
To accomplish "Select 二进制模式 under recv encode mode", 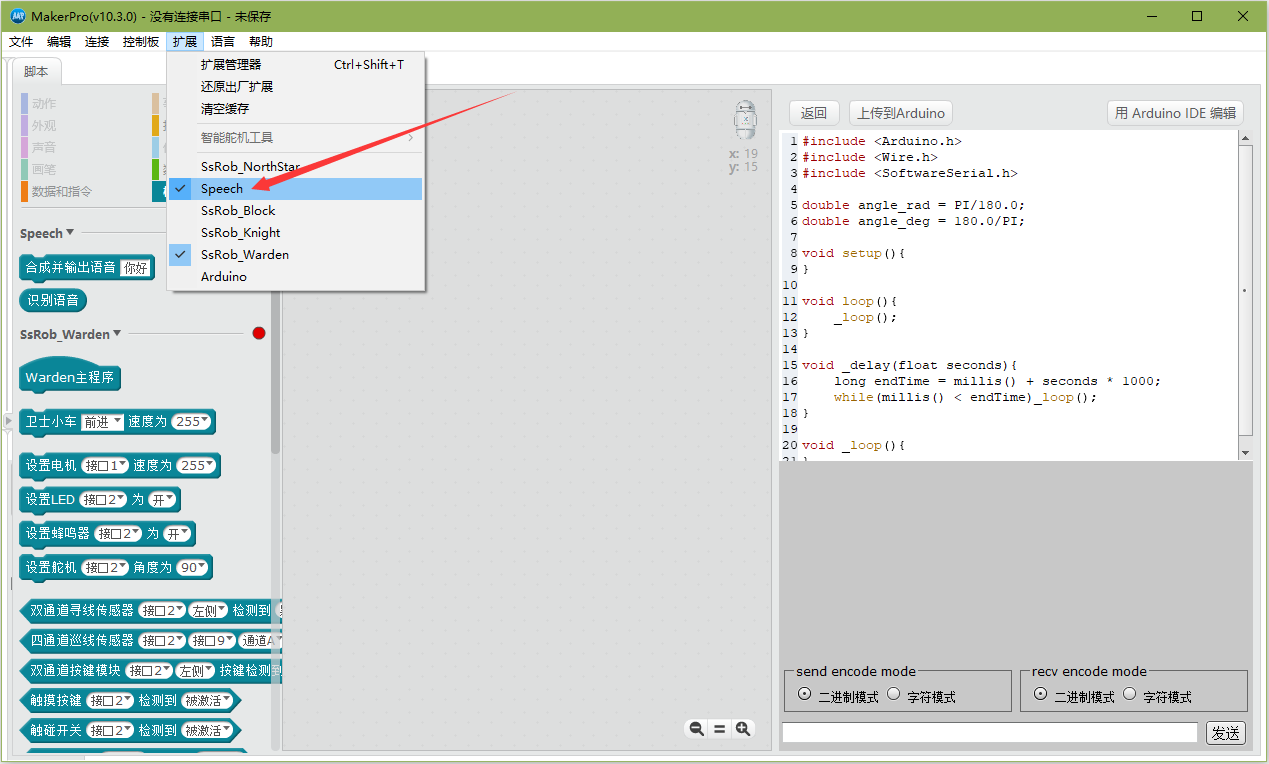I will (1040, 695).
